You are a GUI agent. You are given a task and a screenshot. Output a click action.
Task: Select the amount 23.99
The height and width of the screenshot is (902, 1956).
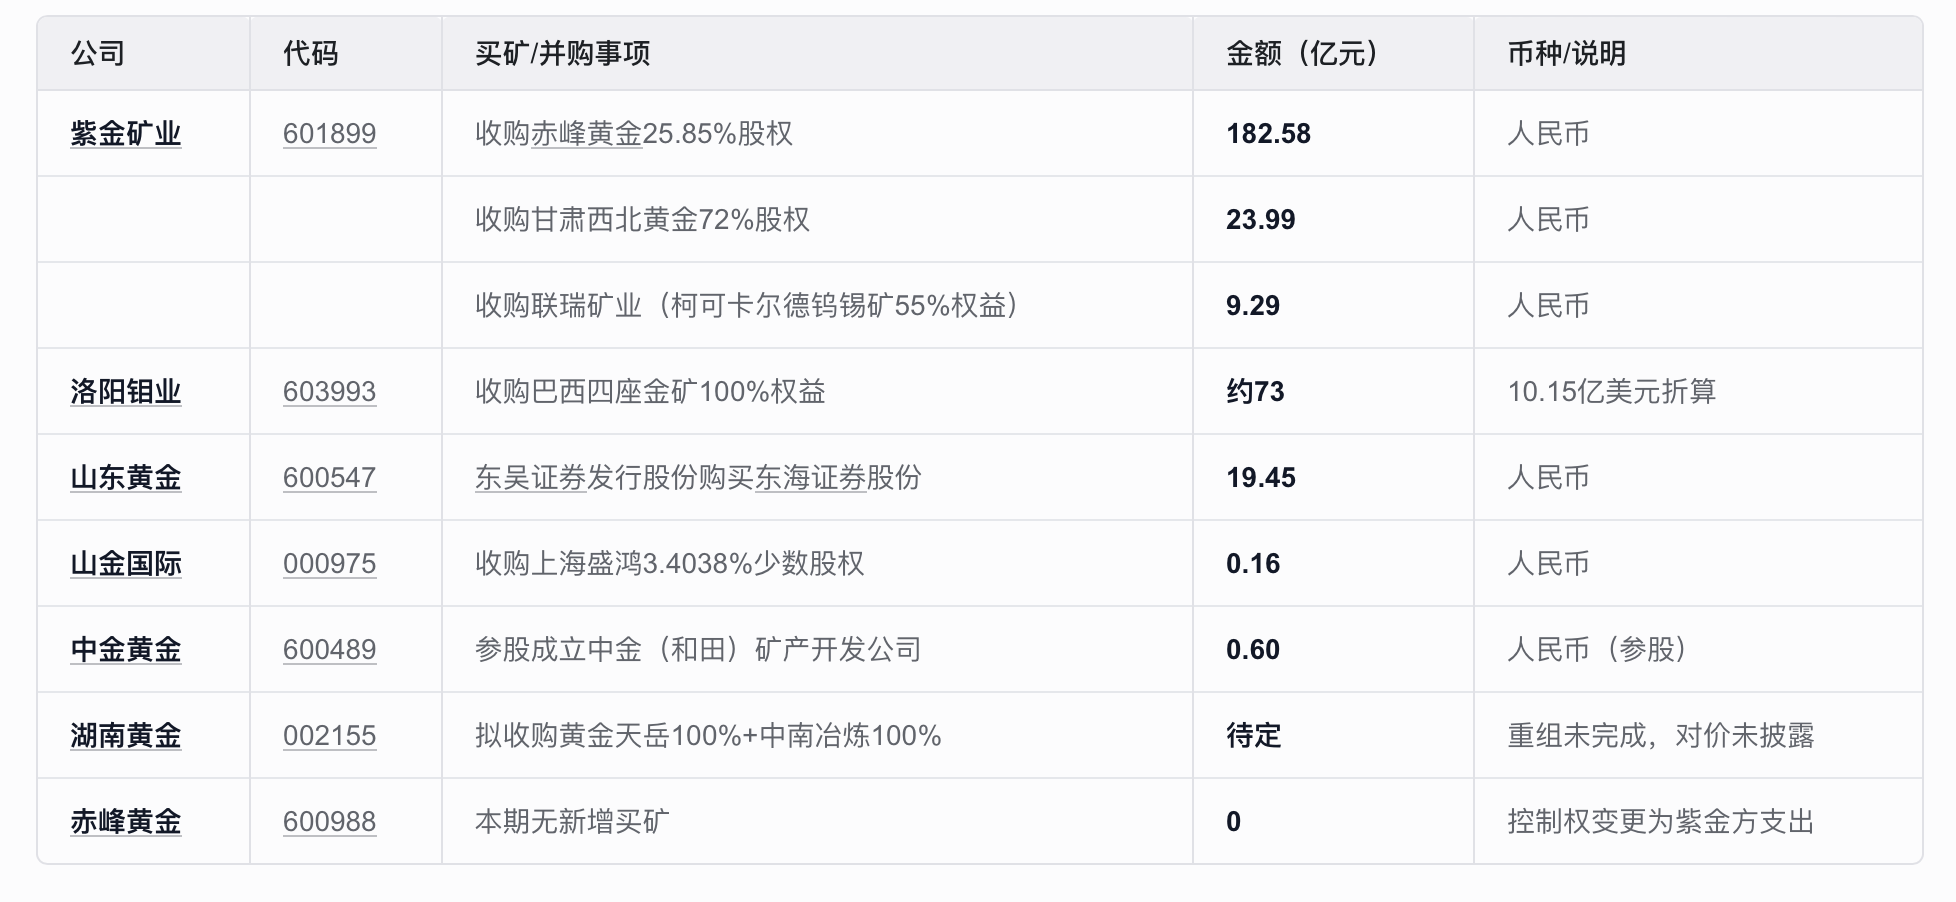(1260, 220)
